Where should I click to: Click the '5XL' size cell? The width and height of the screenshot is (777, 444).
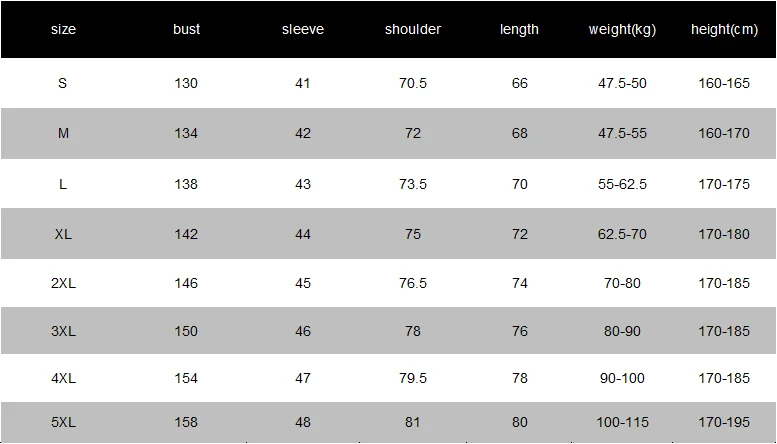click(x=63, y=422)
